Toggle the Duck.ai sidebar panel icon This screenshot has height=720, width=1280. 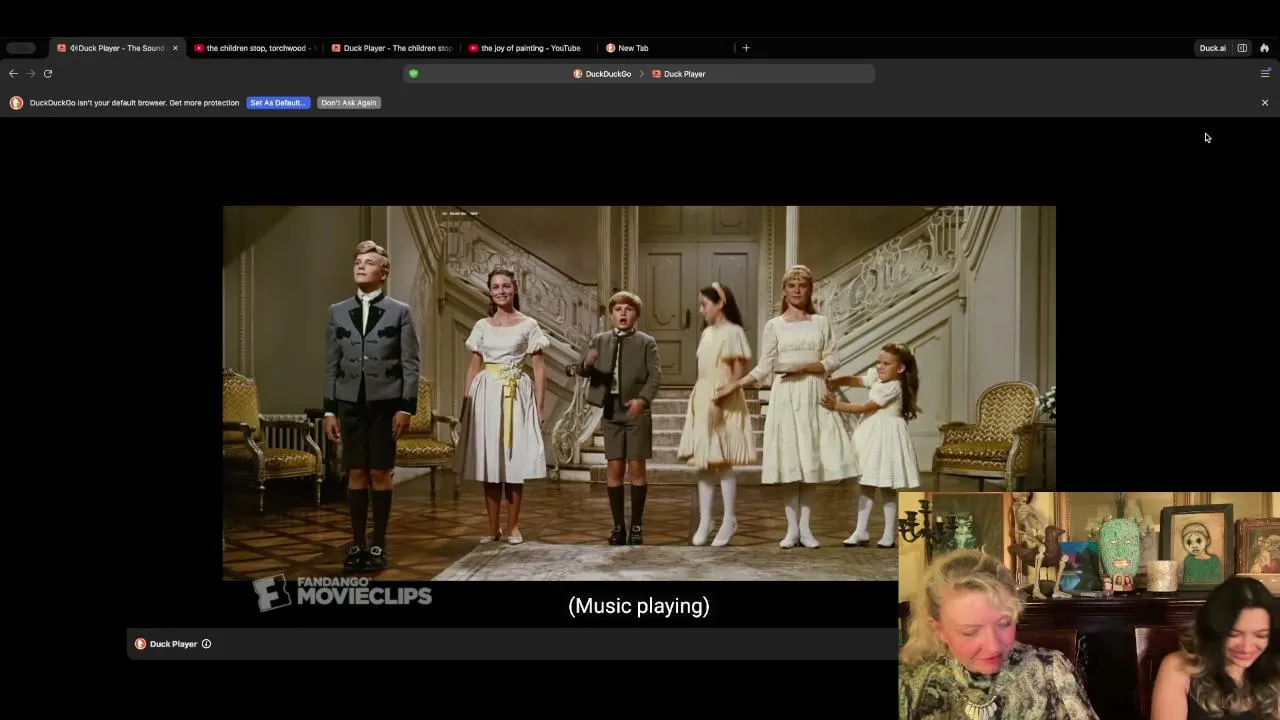1242,48
